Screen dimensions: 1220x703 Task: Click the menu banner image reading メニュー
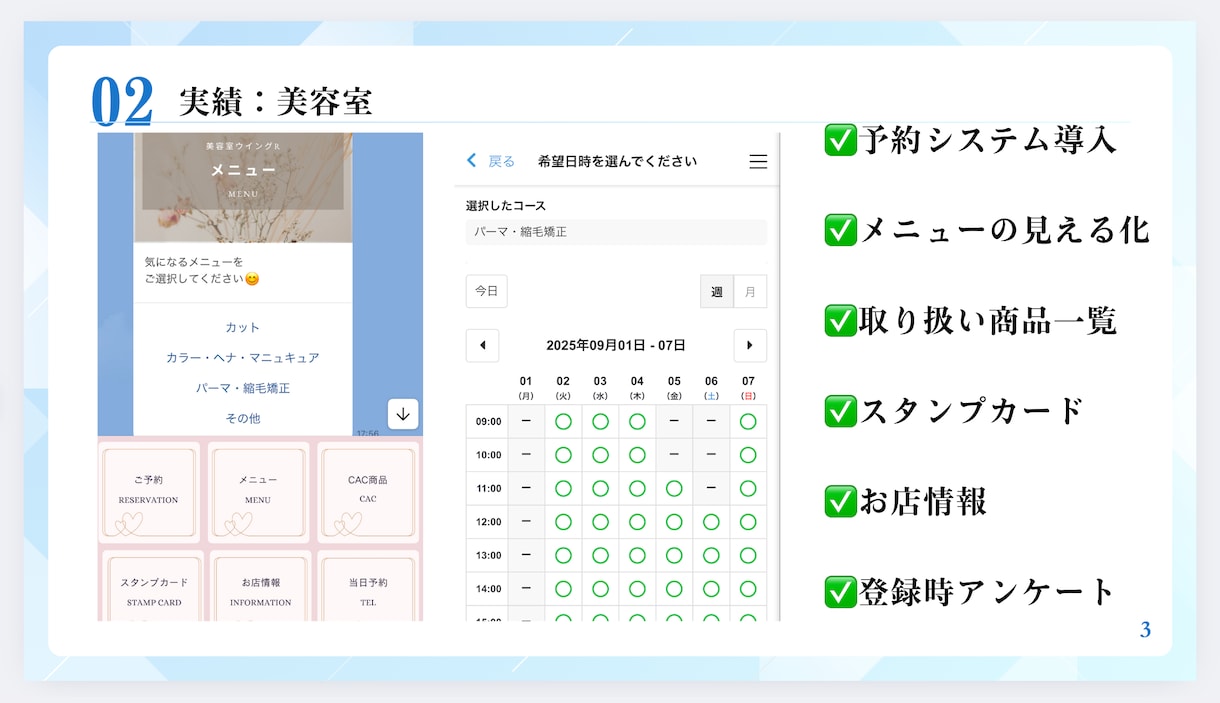pos(243,187)
